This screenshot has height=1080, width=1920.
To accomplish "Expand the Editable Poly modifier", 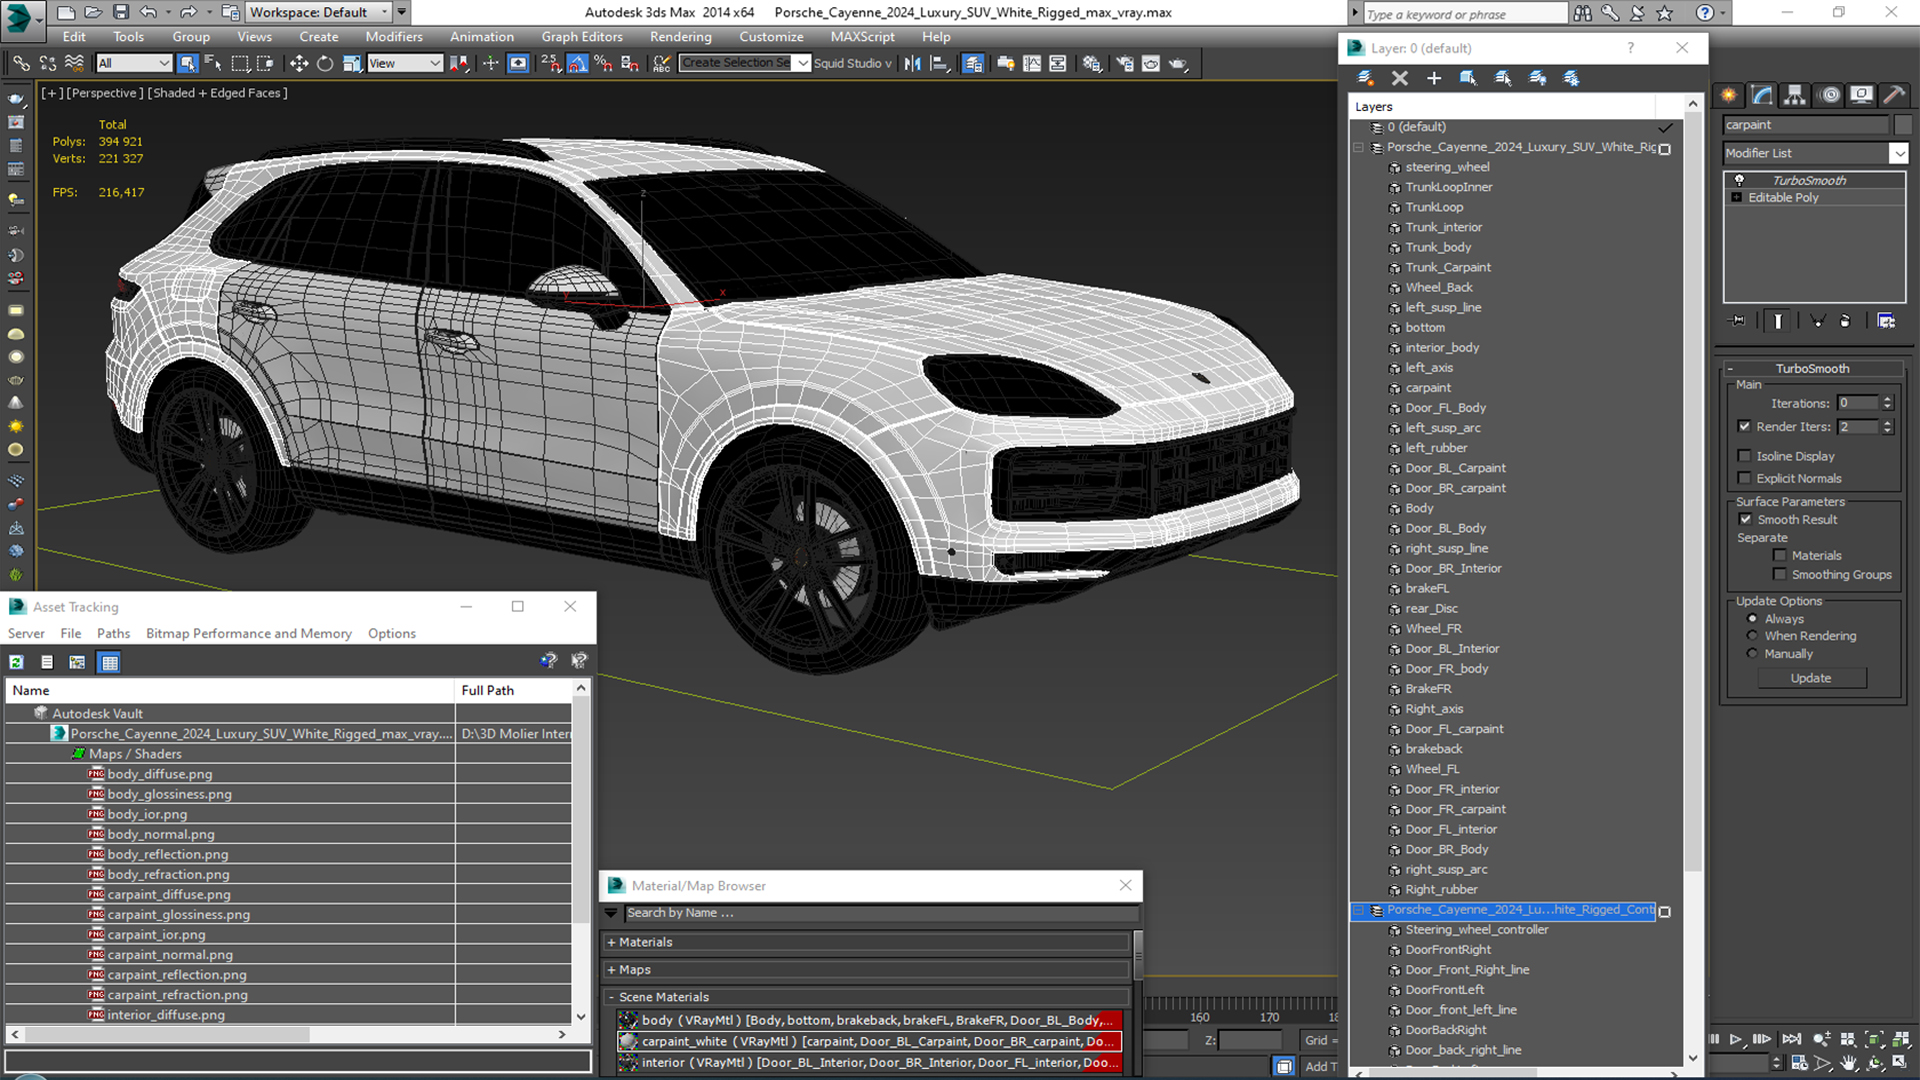I will 1737,198.
